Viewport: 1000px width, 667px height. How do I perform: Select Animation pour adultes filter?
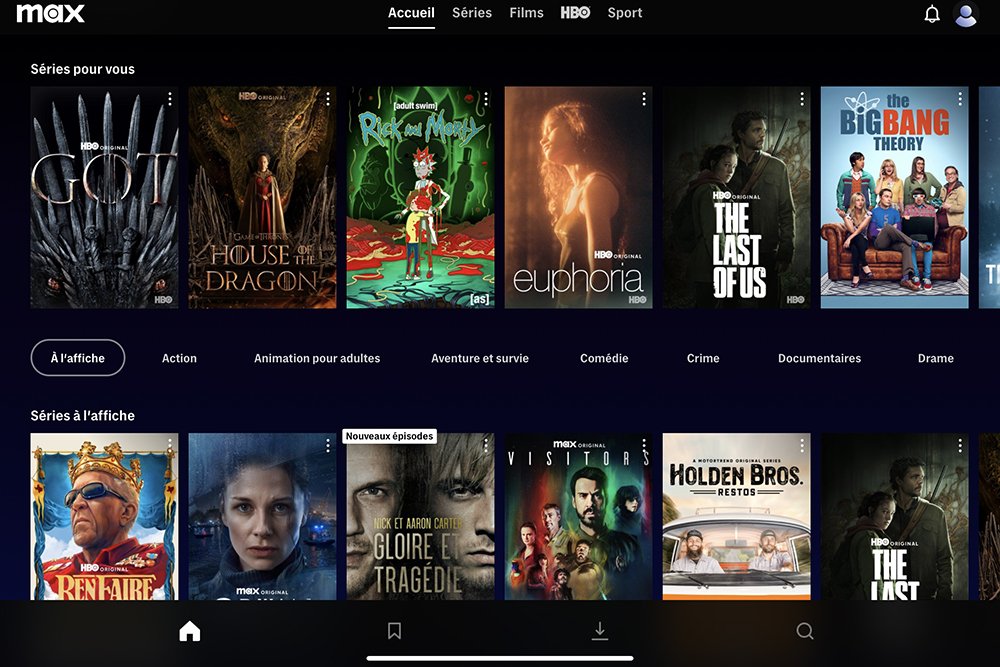pyautogui.click(x=317, y=358)
